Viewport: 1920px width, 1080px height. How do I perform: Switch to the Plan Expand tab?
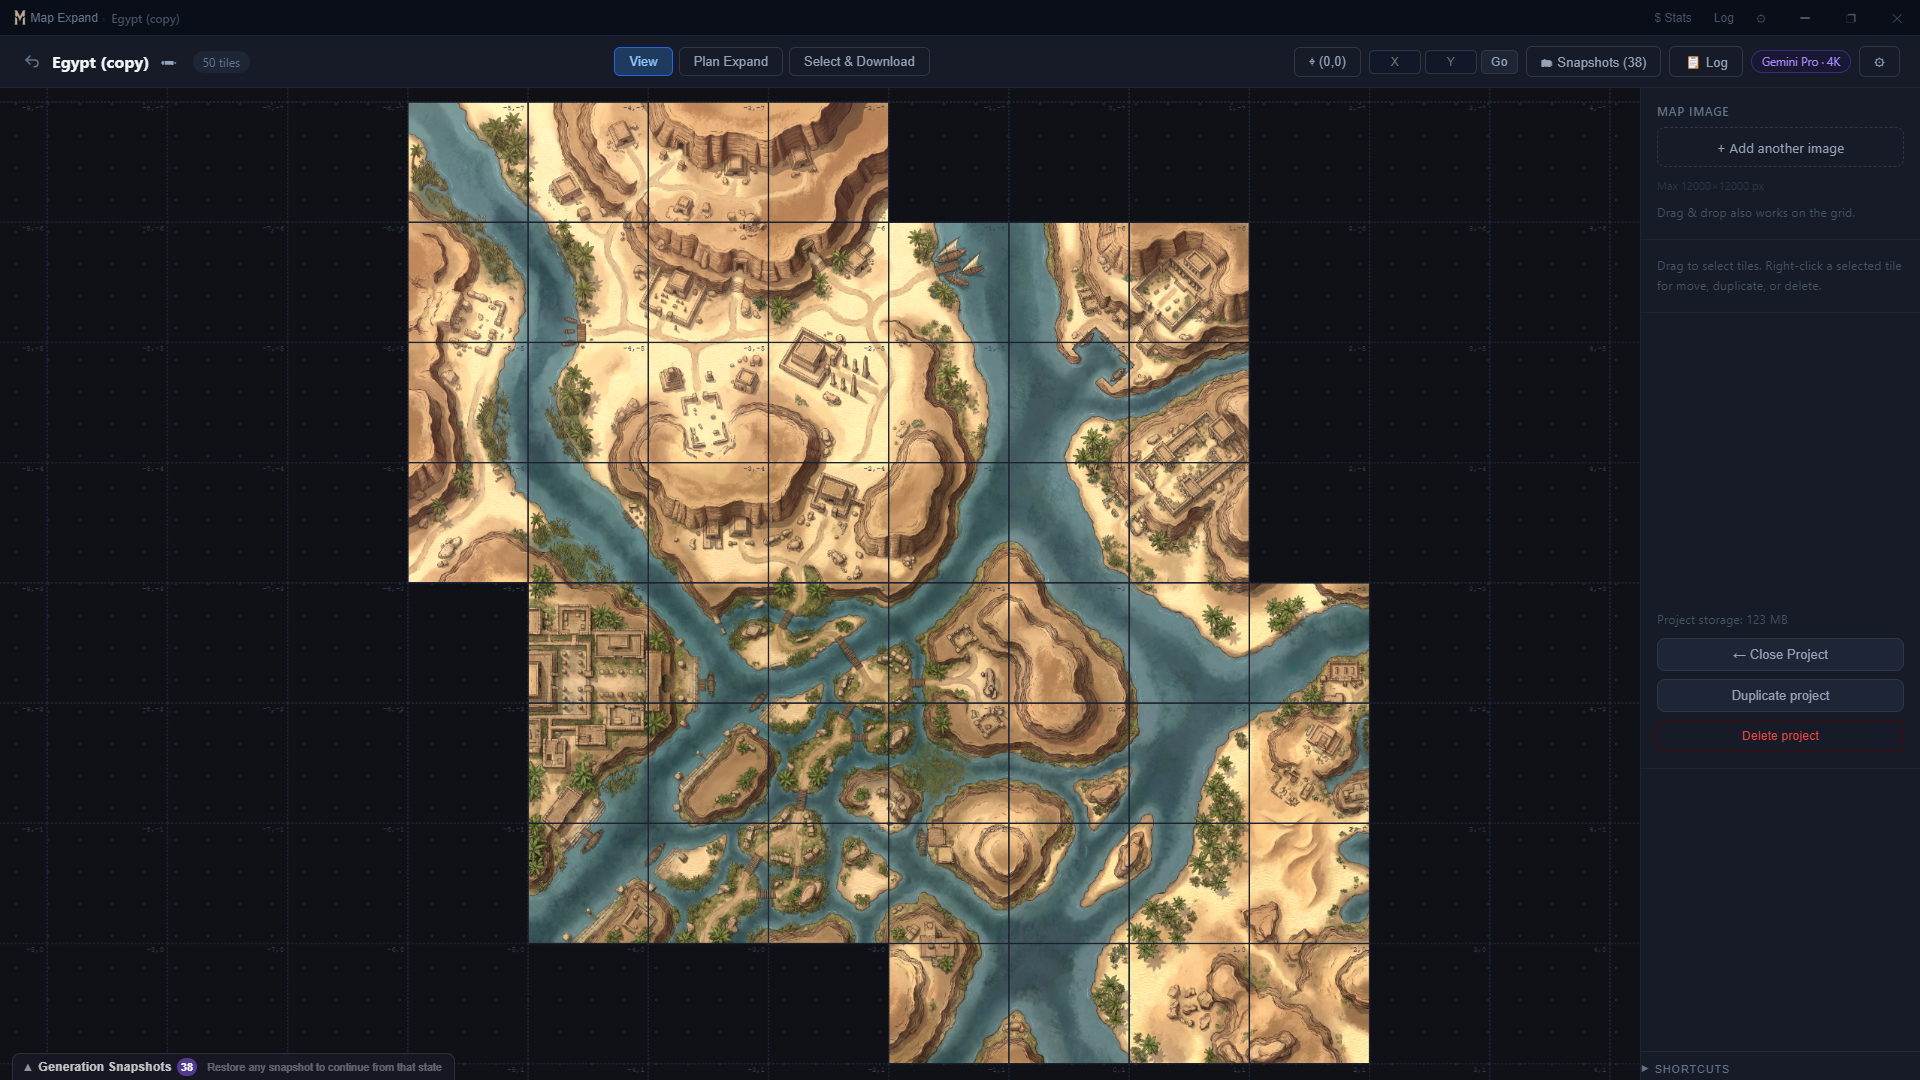pyautogui.click(x=731, y=61)
